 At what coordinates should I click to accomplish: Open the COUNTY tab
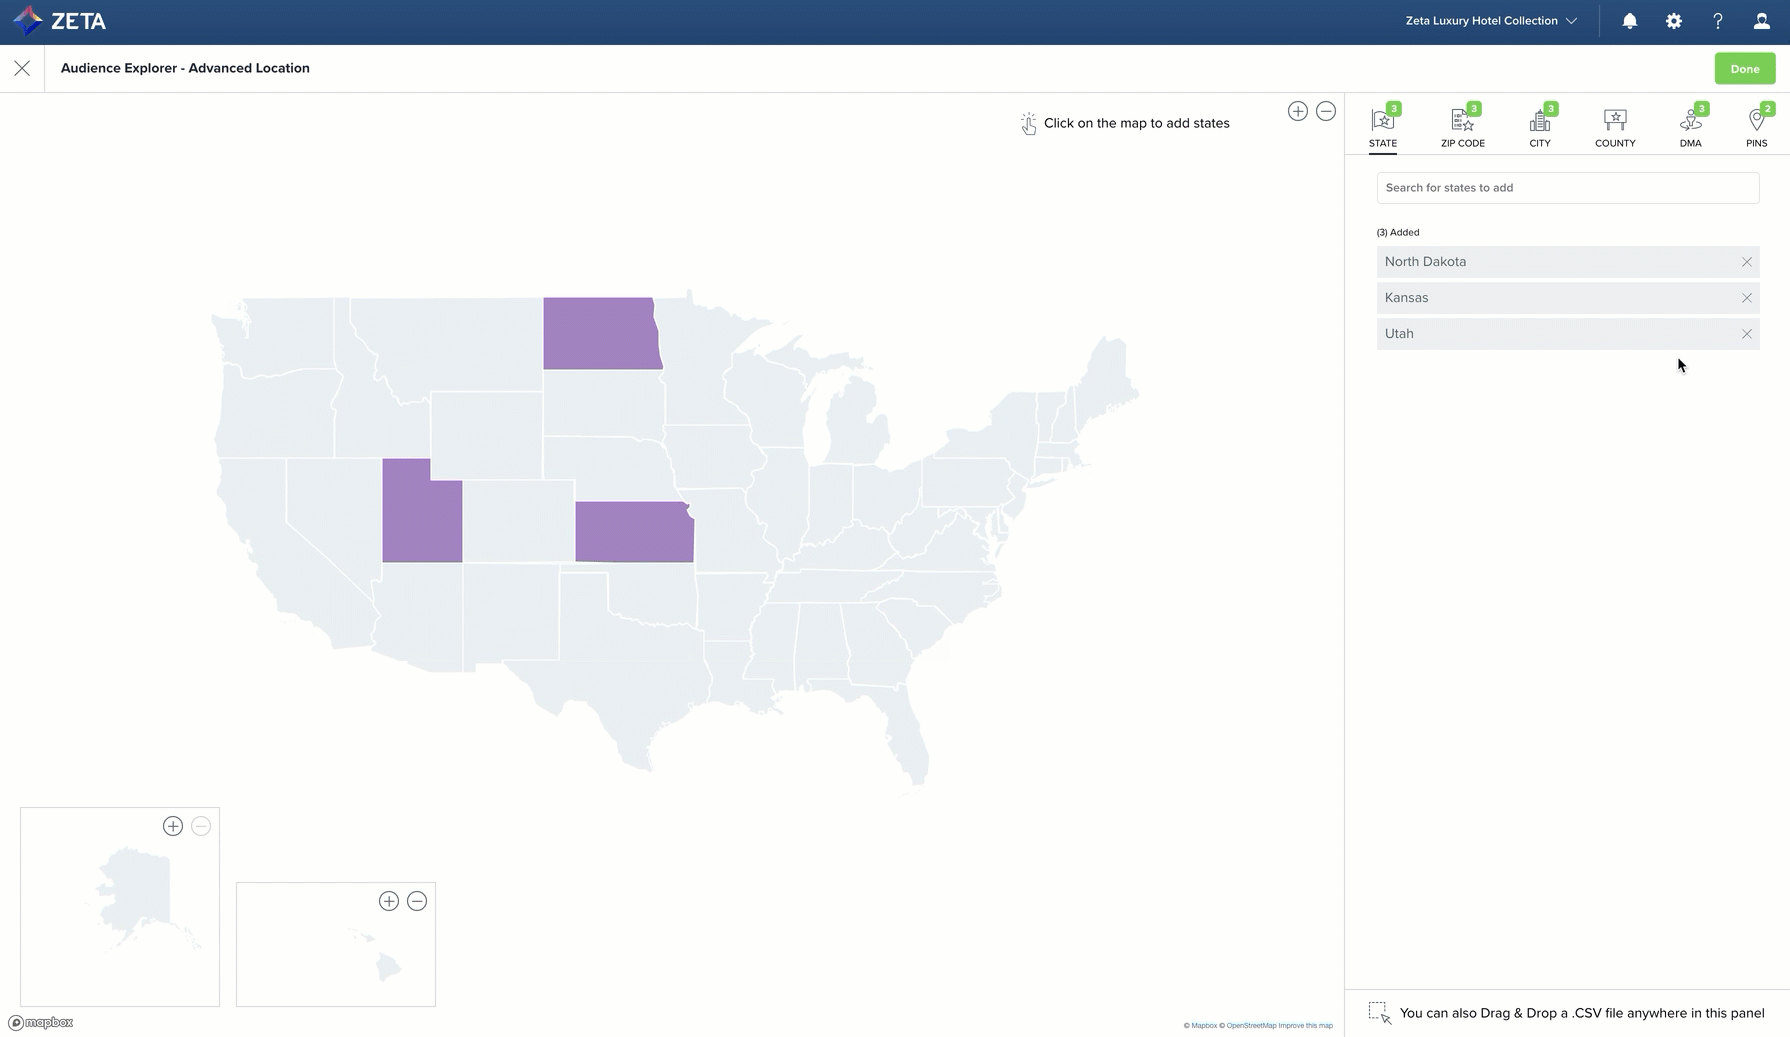1614,127
